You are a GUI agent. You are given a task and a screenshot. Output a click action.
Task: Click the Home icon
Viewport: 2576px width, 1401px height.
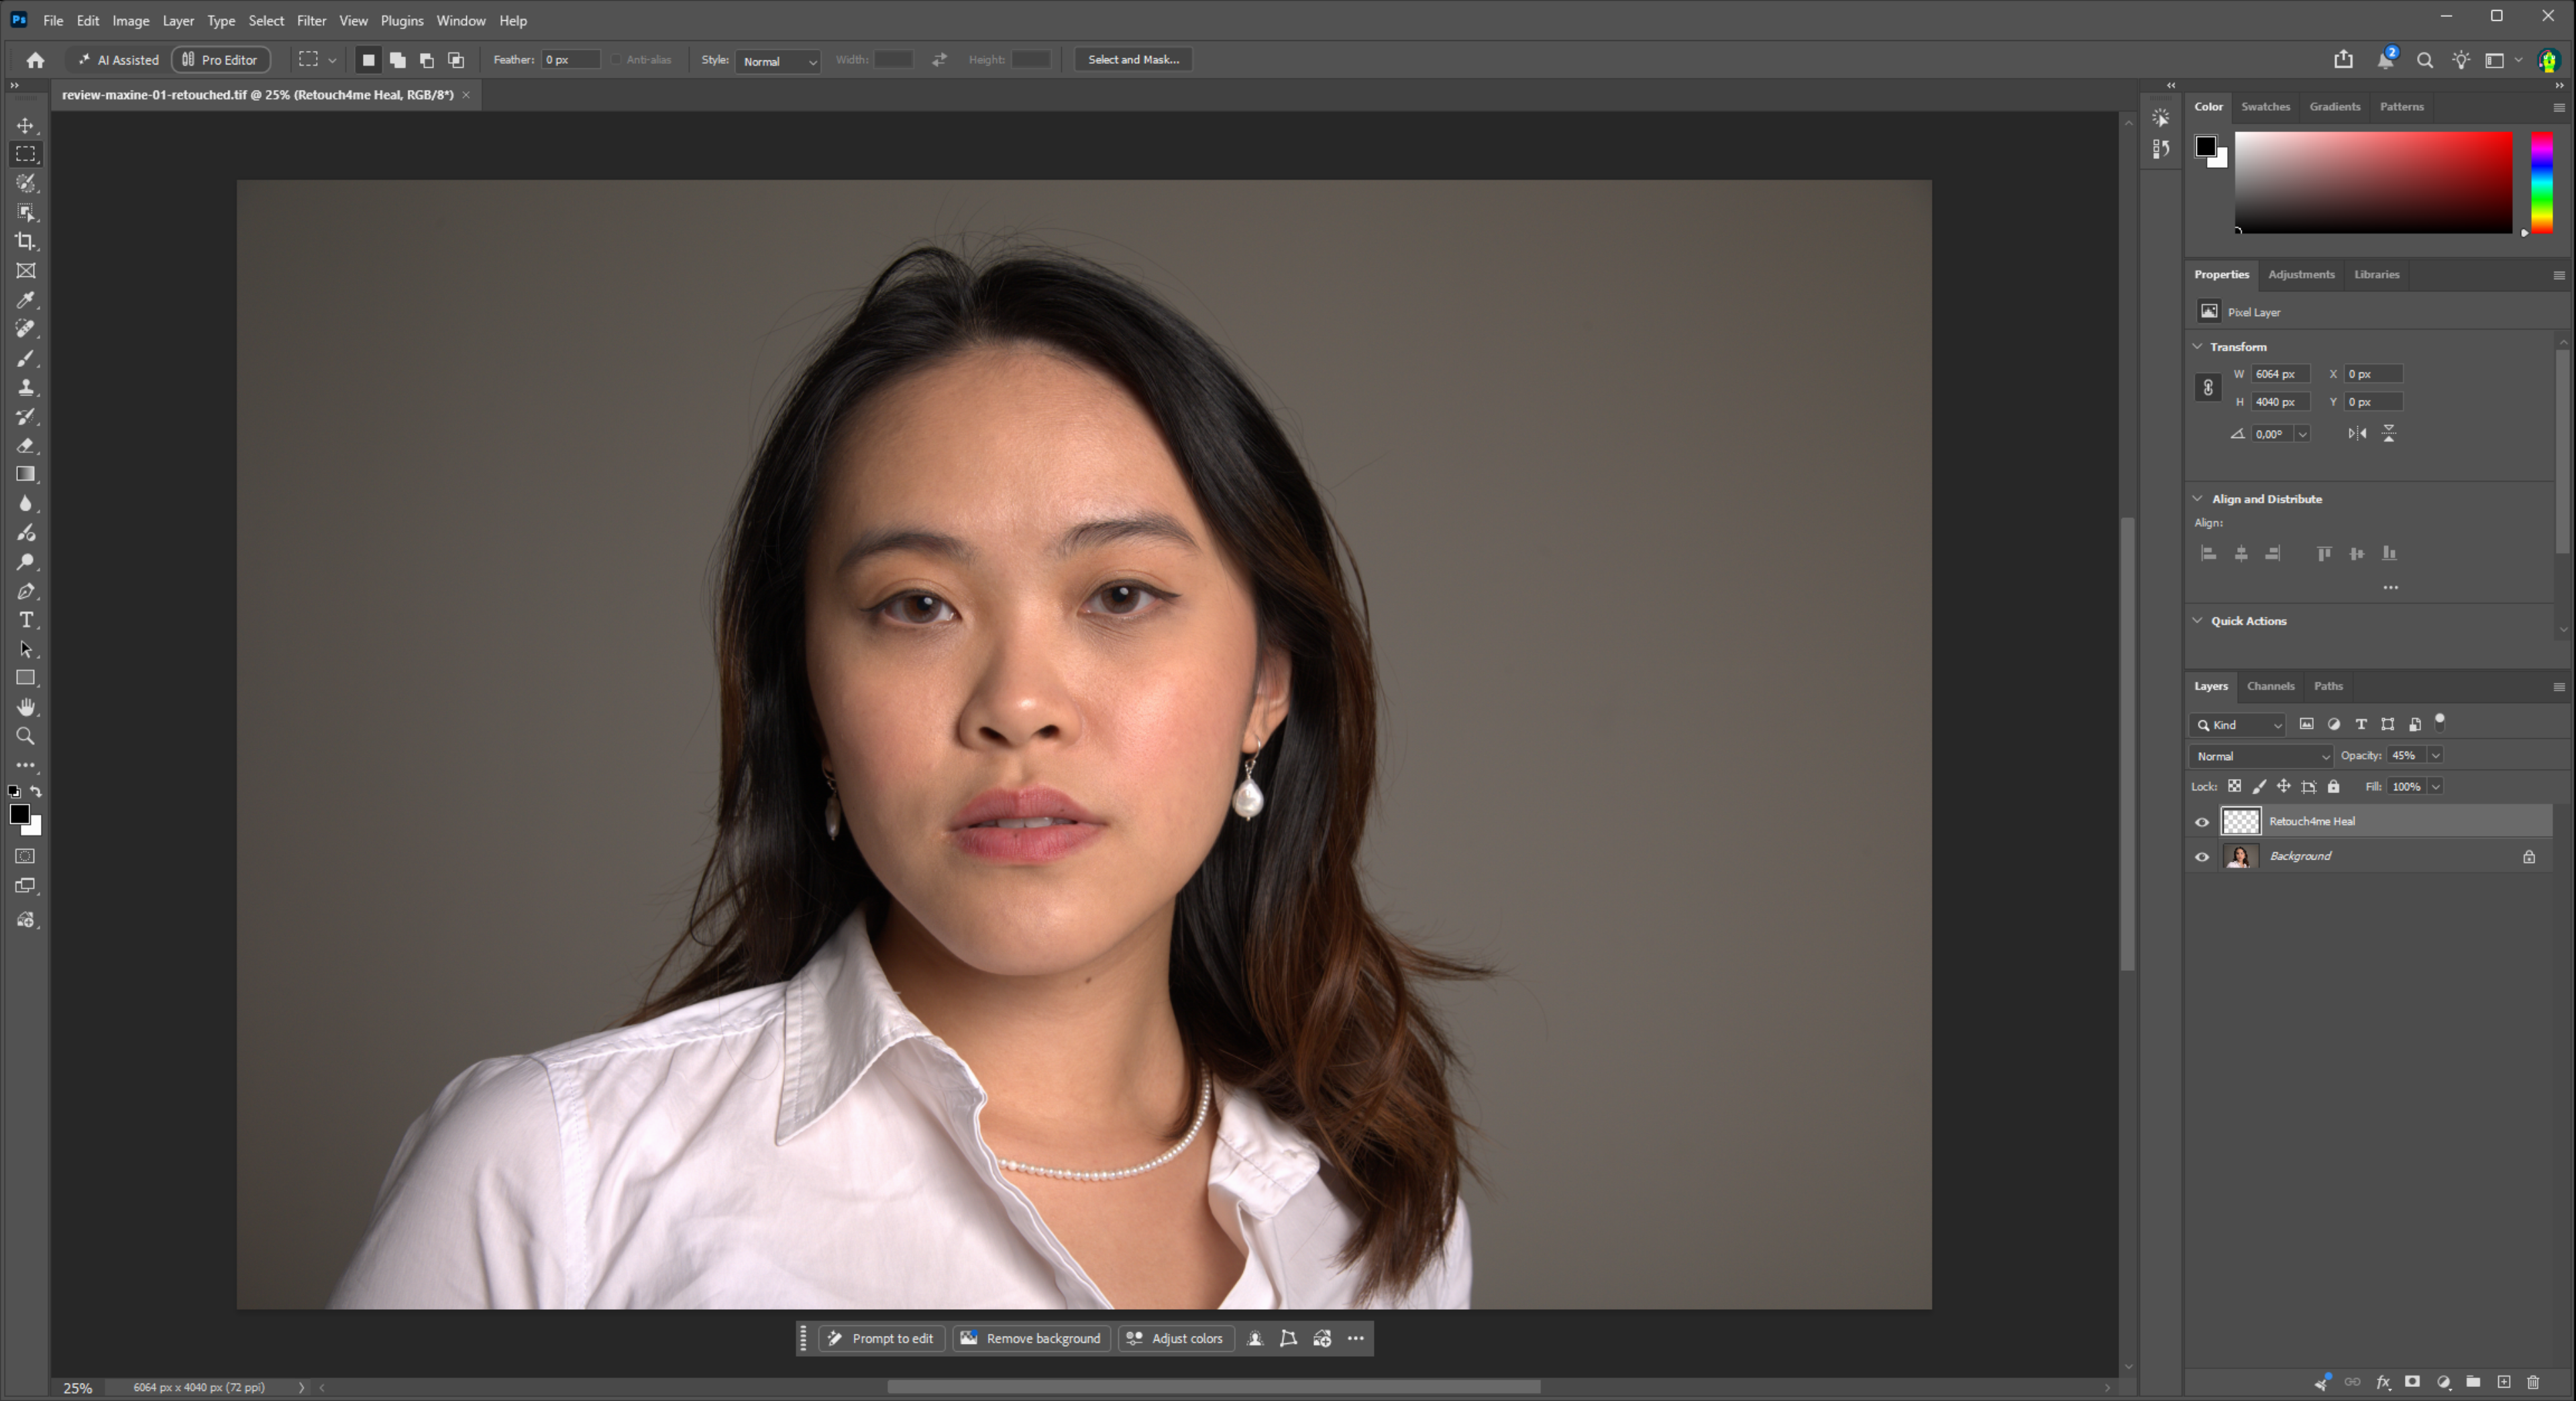35,60
